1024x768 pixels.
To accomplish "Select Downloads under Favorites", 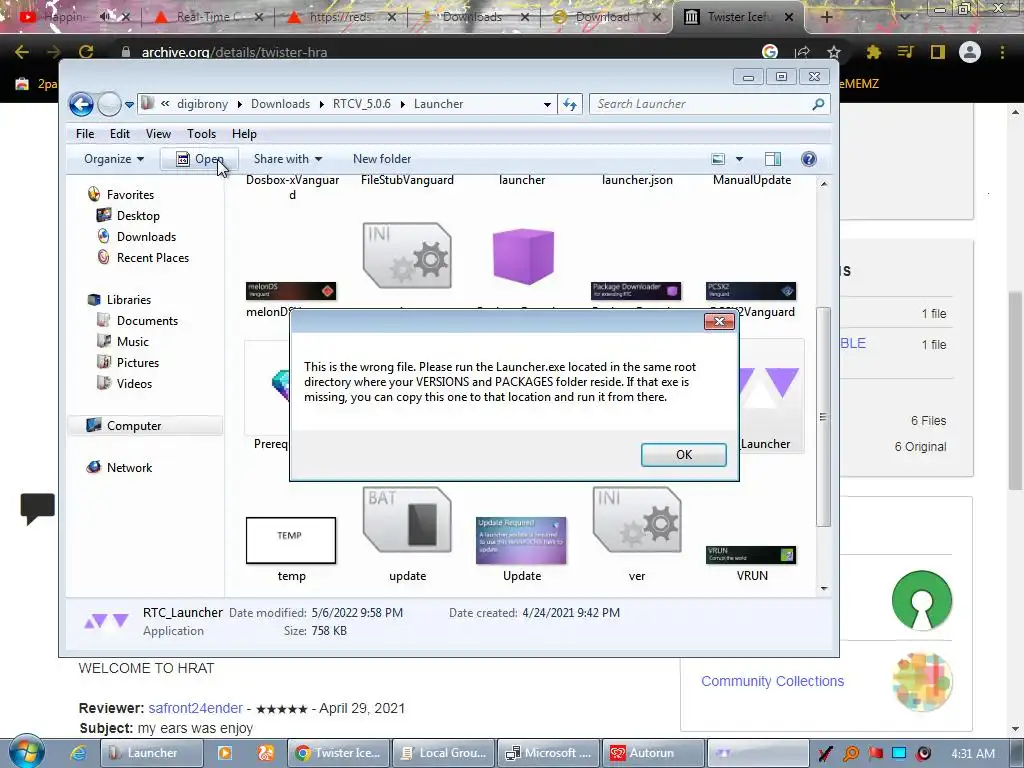I will (x=146, y=236).
